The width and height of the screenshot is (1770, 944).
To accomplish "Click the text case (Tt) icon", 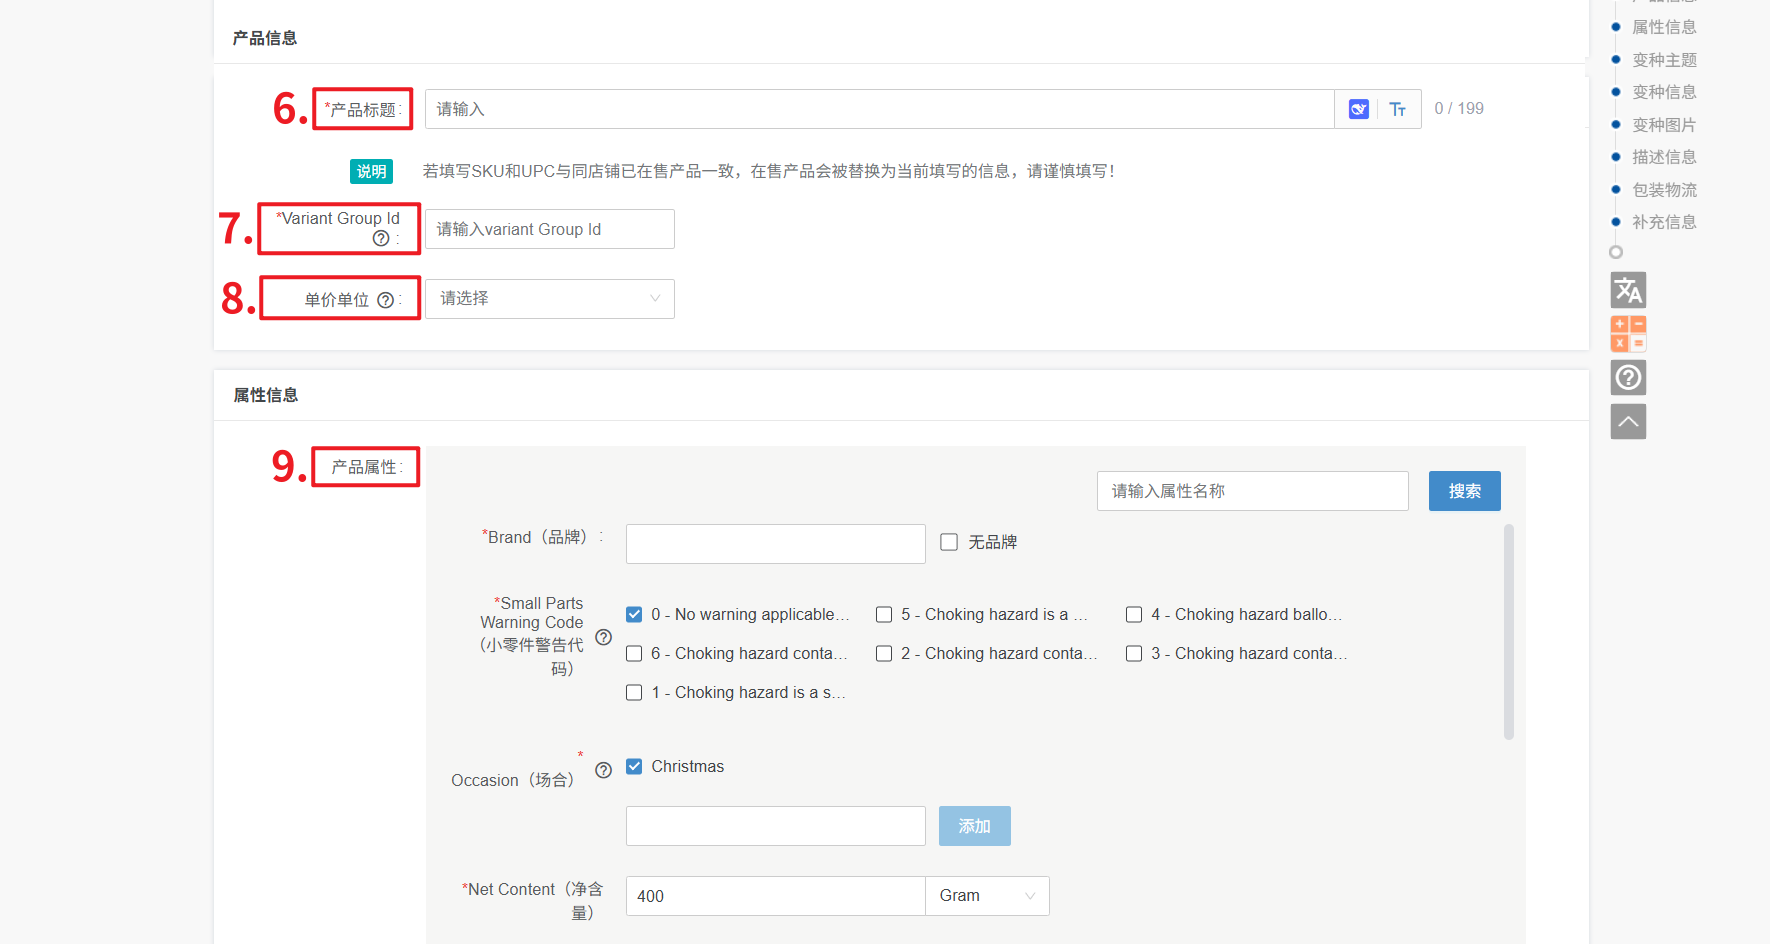I will tap(1398, 109).
